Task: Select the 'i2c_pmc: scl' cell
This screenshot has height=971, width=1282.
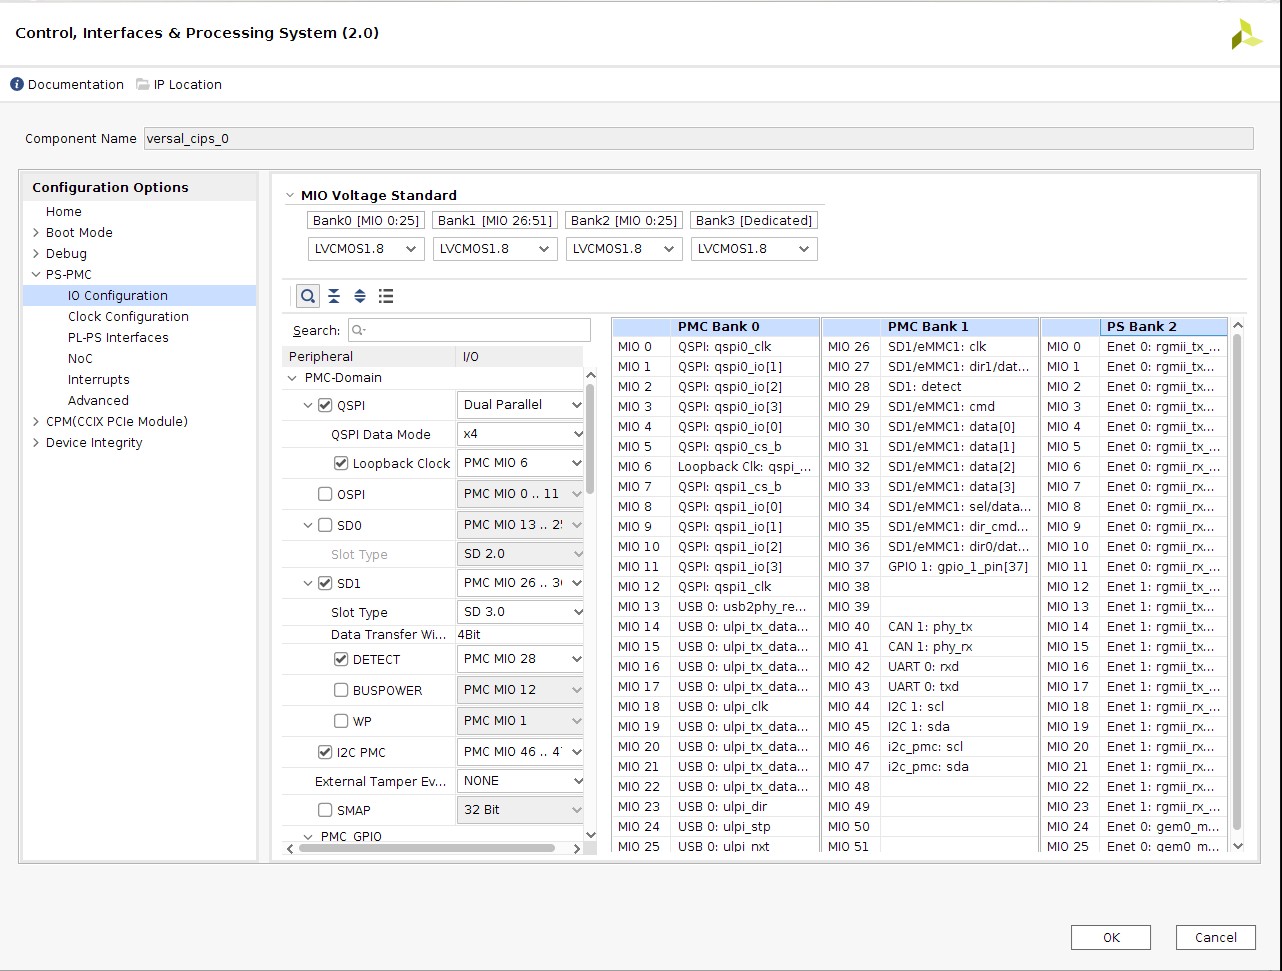Action: [960, 747]
